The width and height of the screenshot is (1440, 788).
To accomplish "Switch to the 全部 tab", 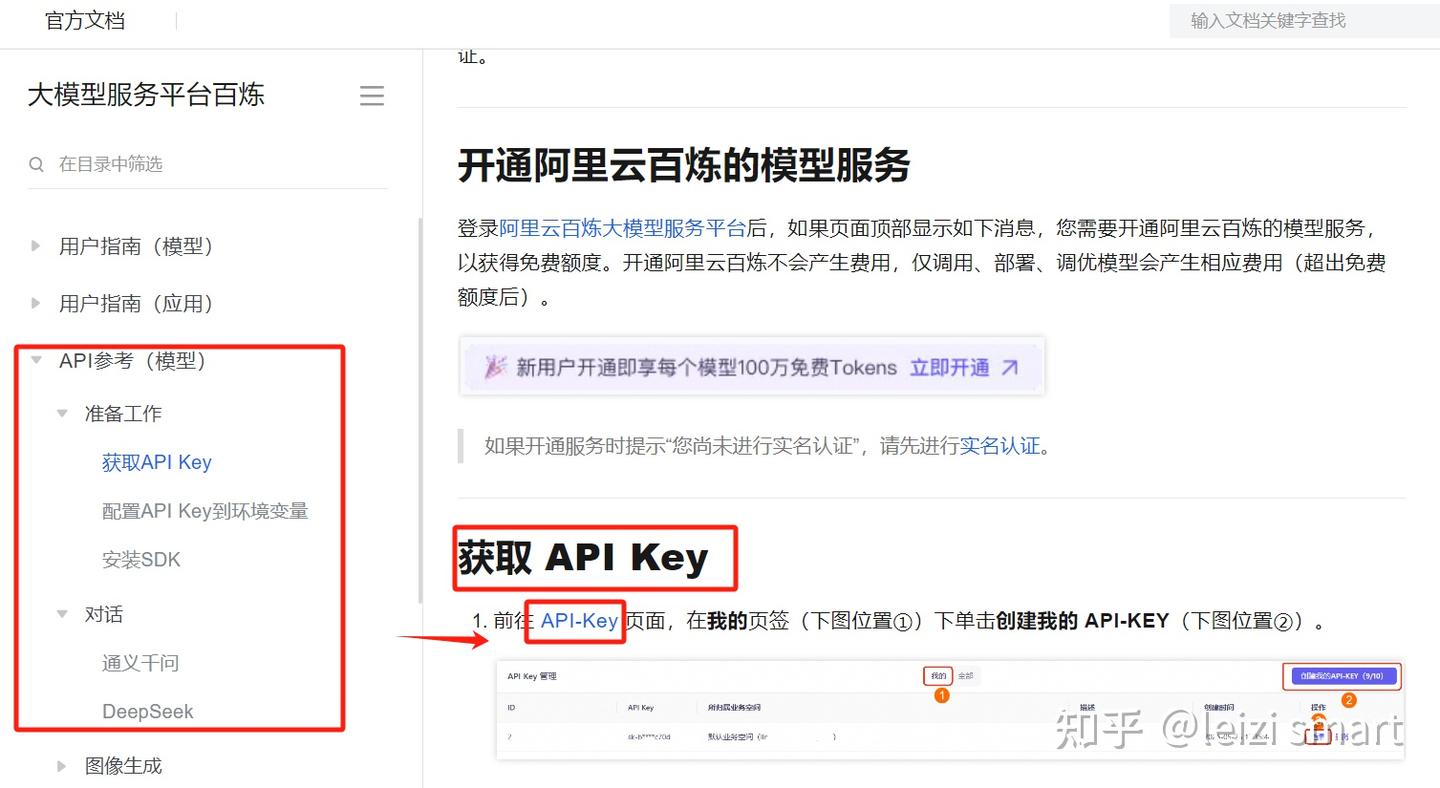I will coord(965,676).
